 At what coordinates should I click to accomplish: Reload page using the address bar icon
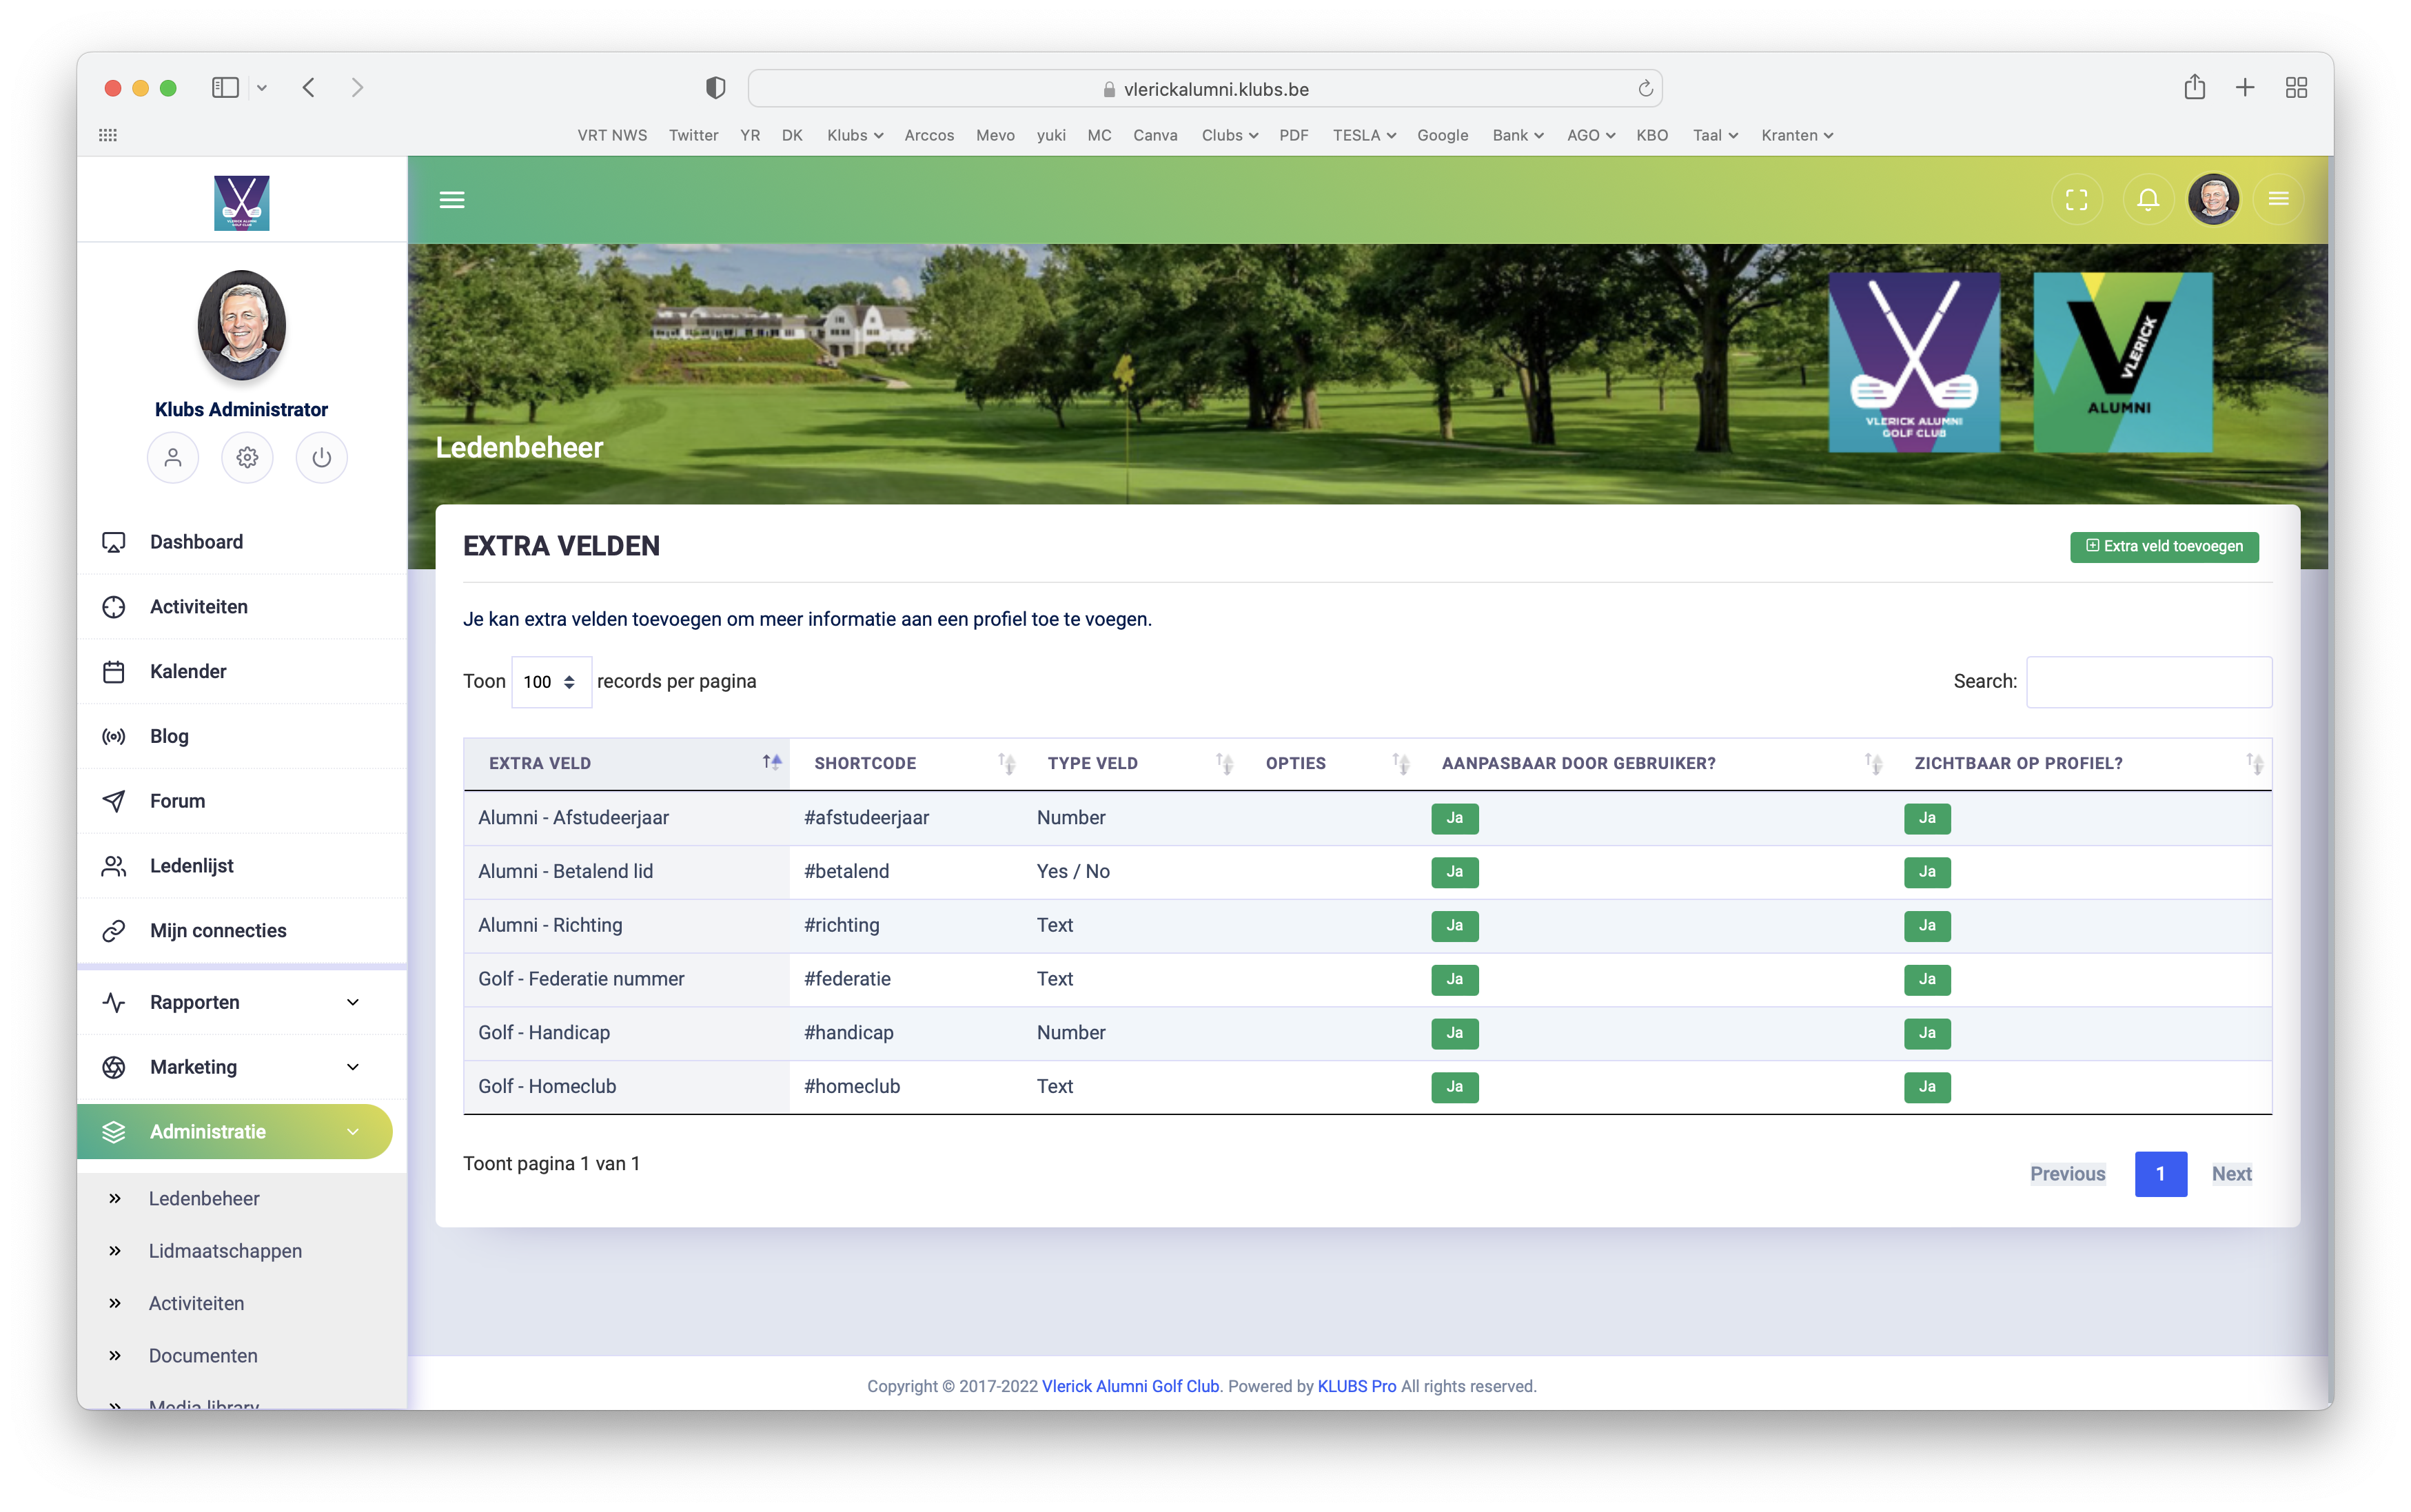click(1645, 89)
